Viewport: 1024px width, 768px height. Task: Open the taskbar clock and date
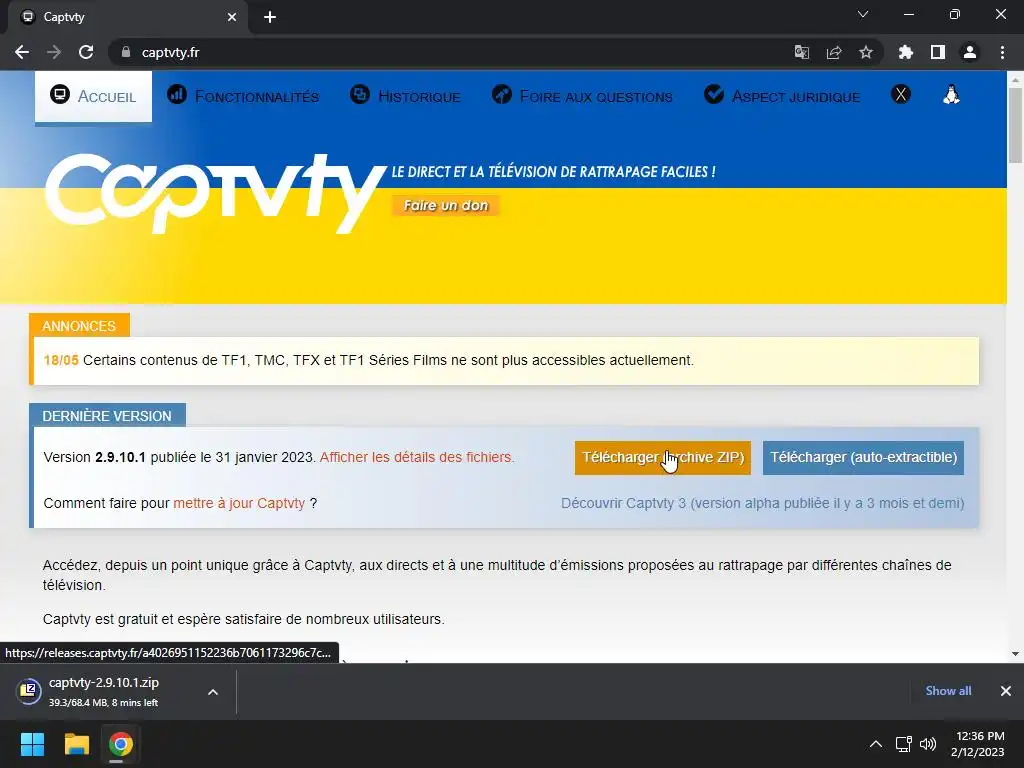tap(978, 744)
